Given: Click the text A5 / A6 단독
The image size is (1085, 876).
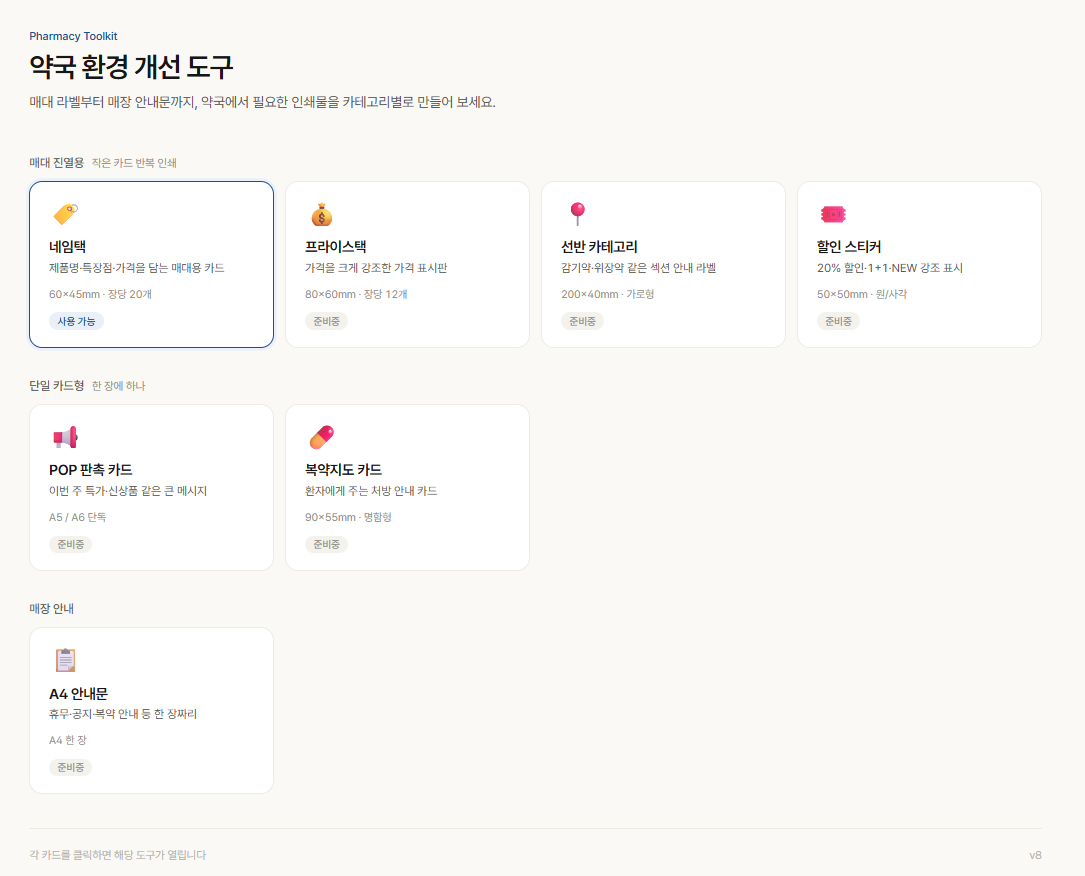Looking at the screenshot, I should coord(78,517).
